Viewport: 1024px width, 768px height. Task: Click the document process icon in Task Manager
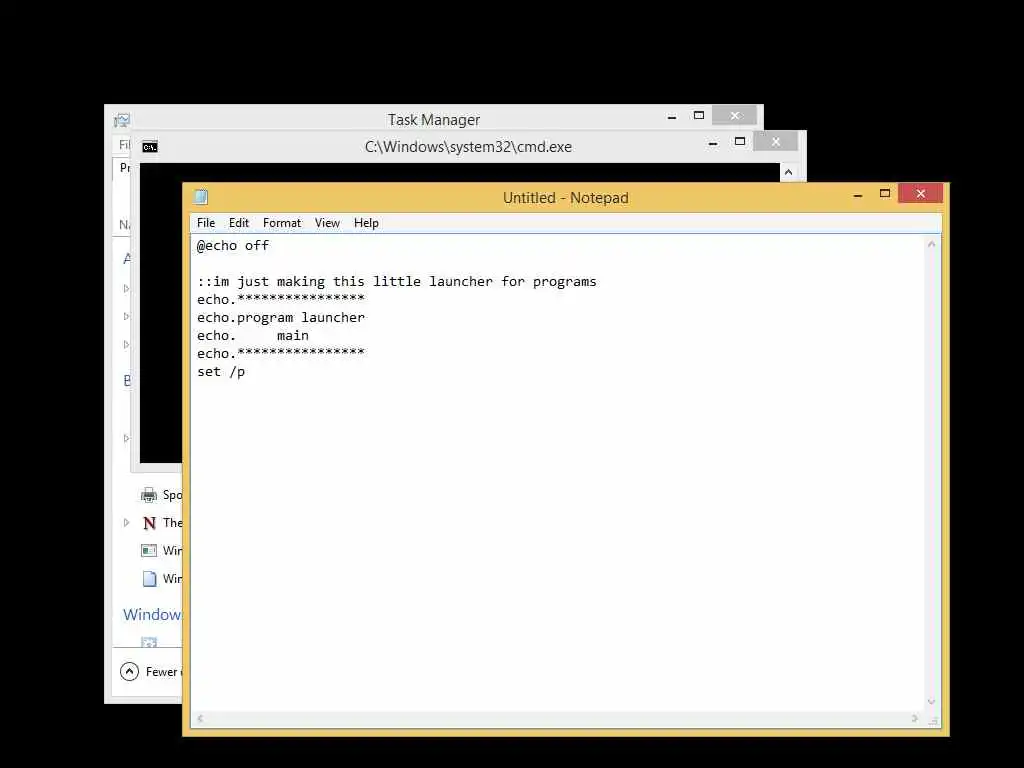click(150, 579)
